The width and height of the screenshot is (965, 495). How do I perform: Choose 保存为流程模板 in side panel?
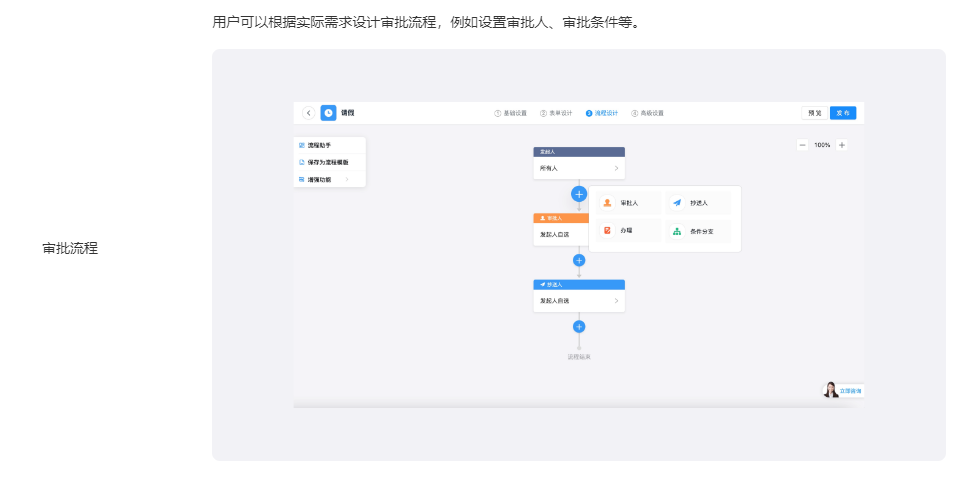coord(329,163)
